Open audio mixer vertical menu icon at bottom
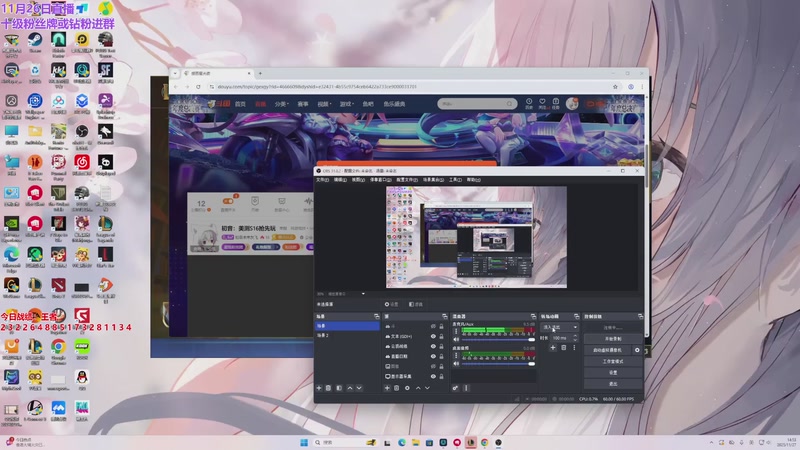The width and height of the screenshot is (800, 450). coord(466,388)
